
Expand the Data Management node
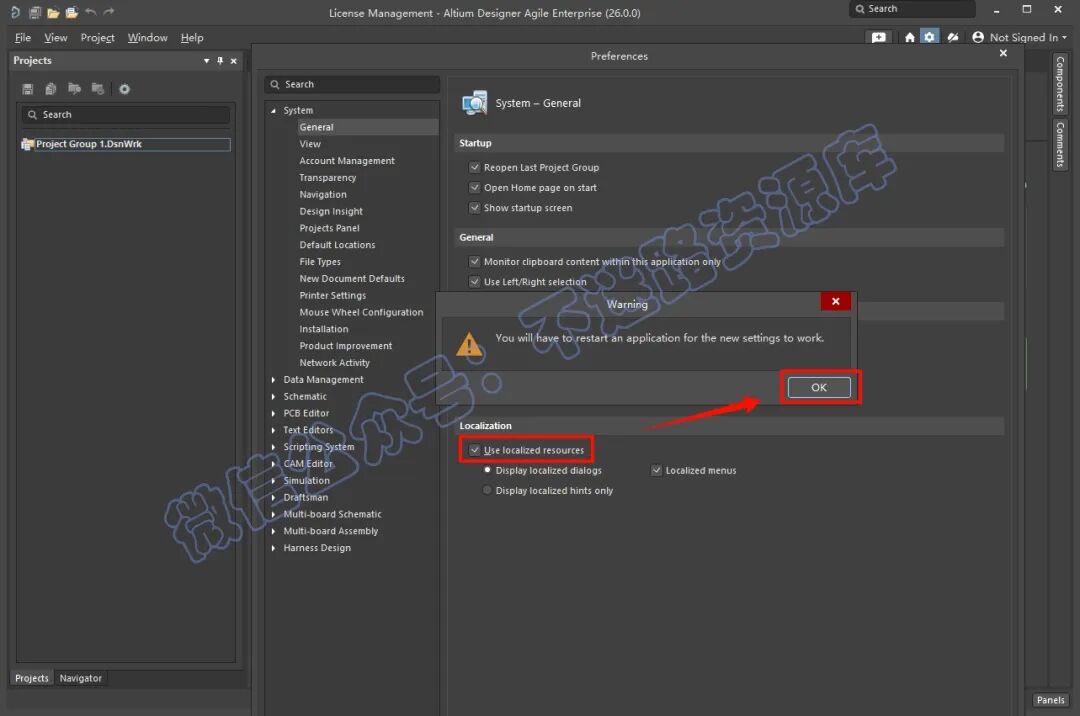(273, 379)
